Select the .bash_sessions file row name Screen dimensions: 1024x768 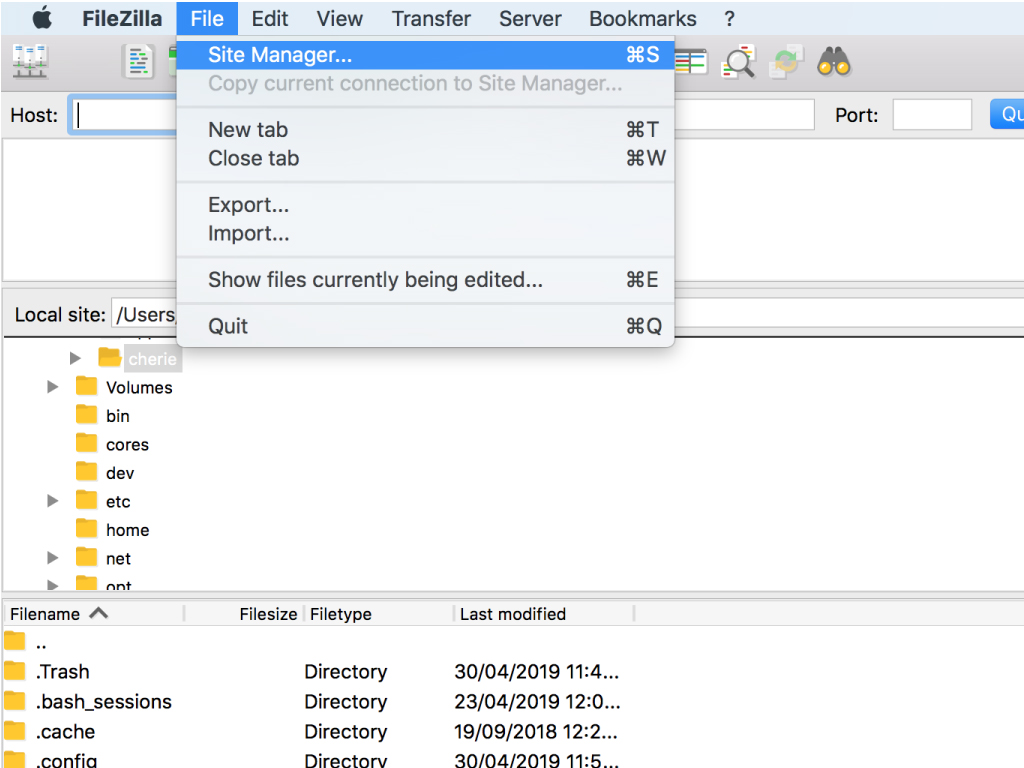(104, 701)
